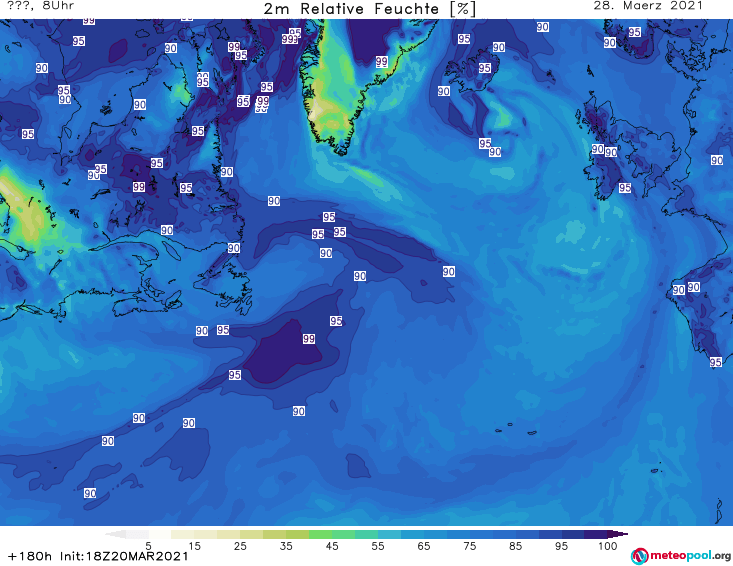733x566 pixels.
Task: Click the '99' label inside the dark Atlantic blob
Action: point(309,339)
